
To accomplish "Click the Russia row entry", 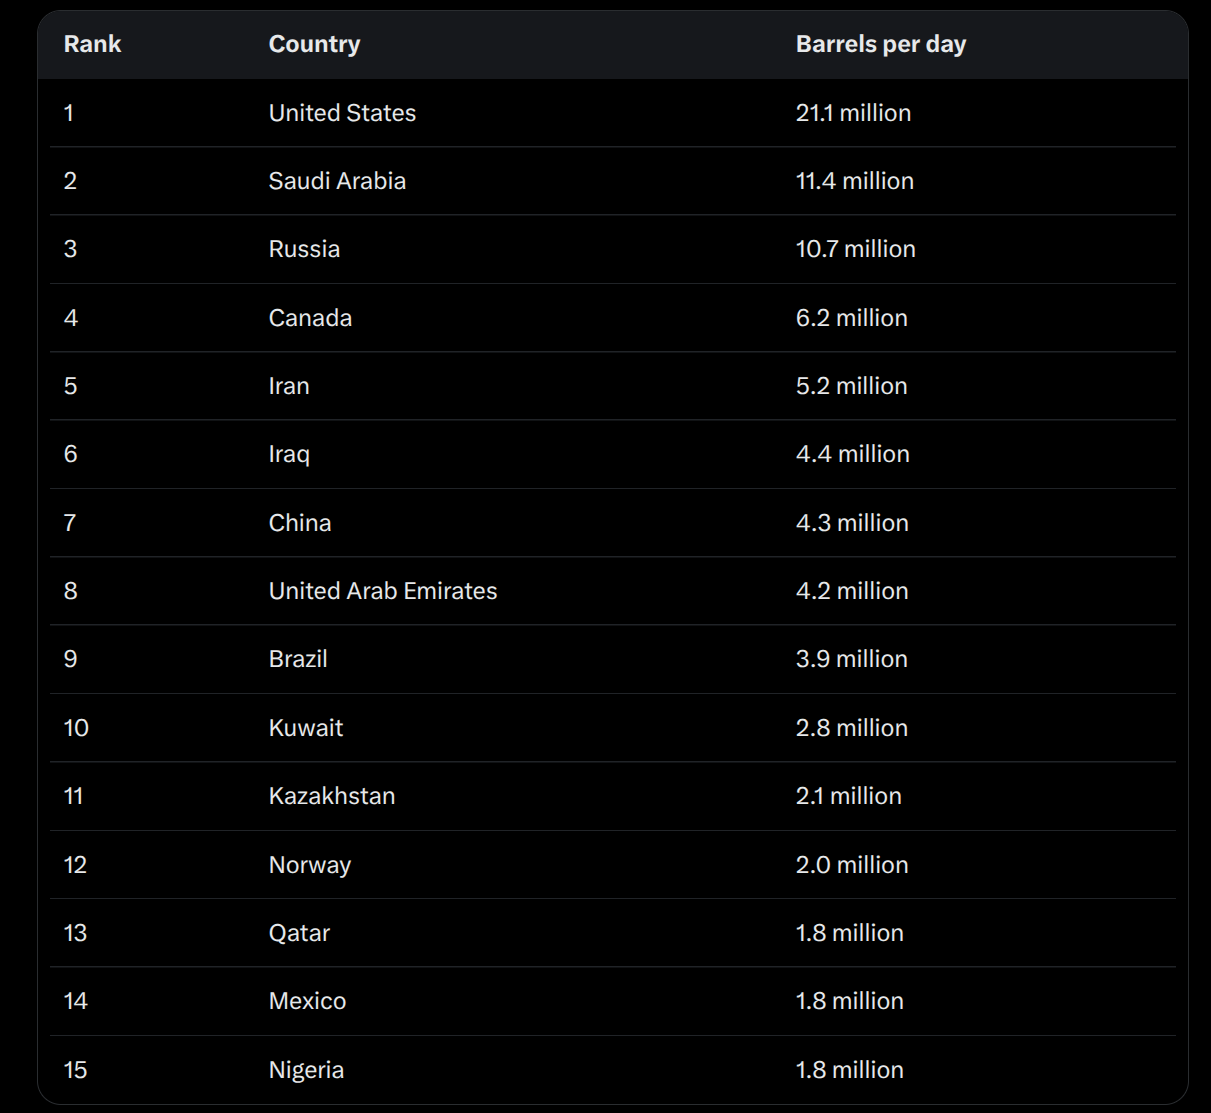I will (304, 249).
